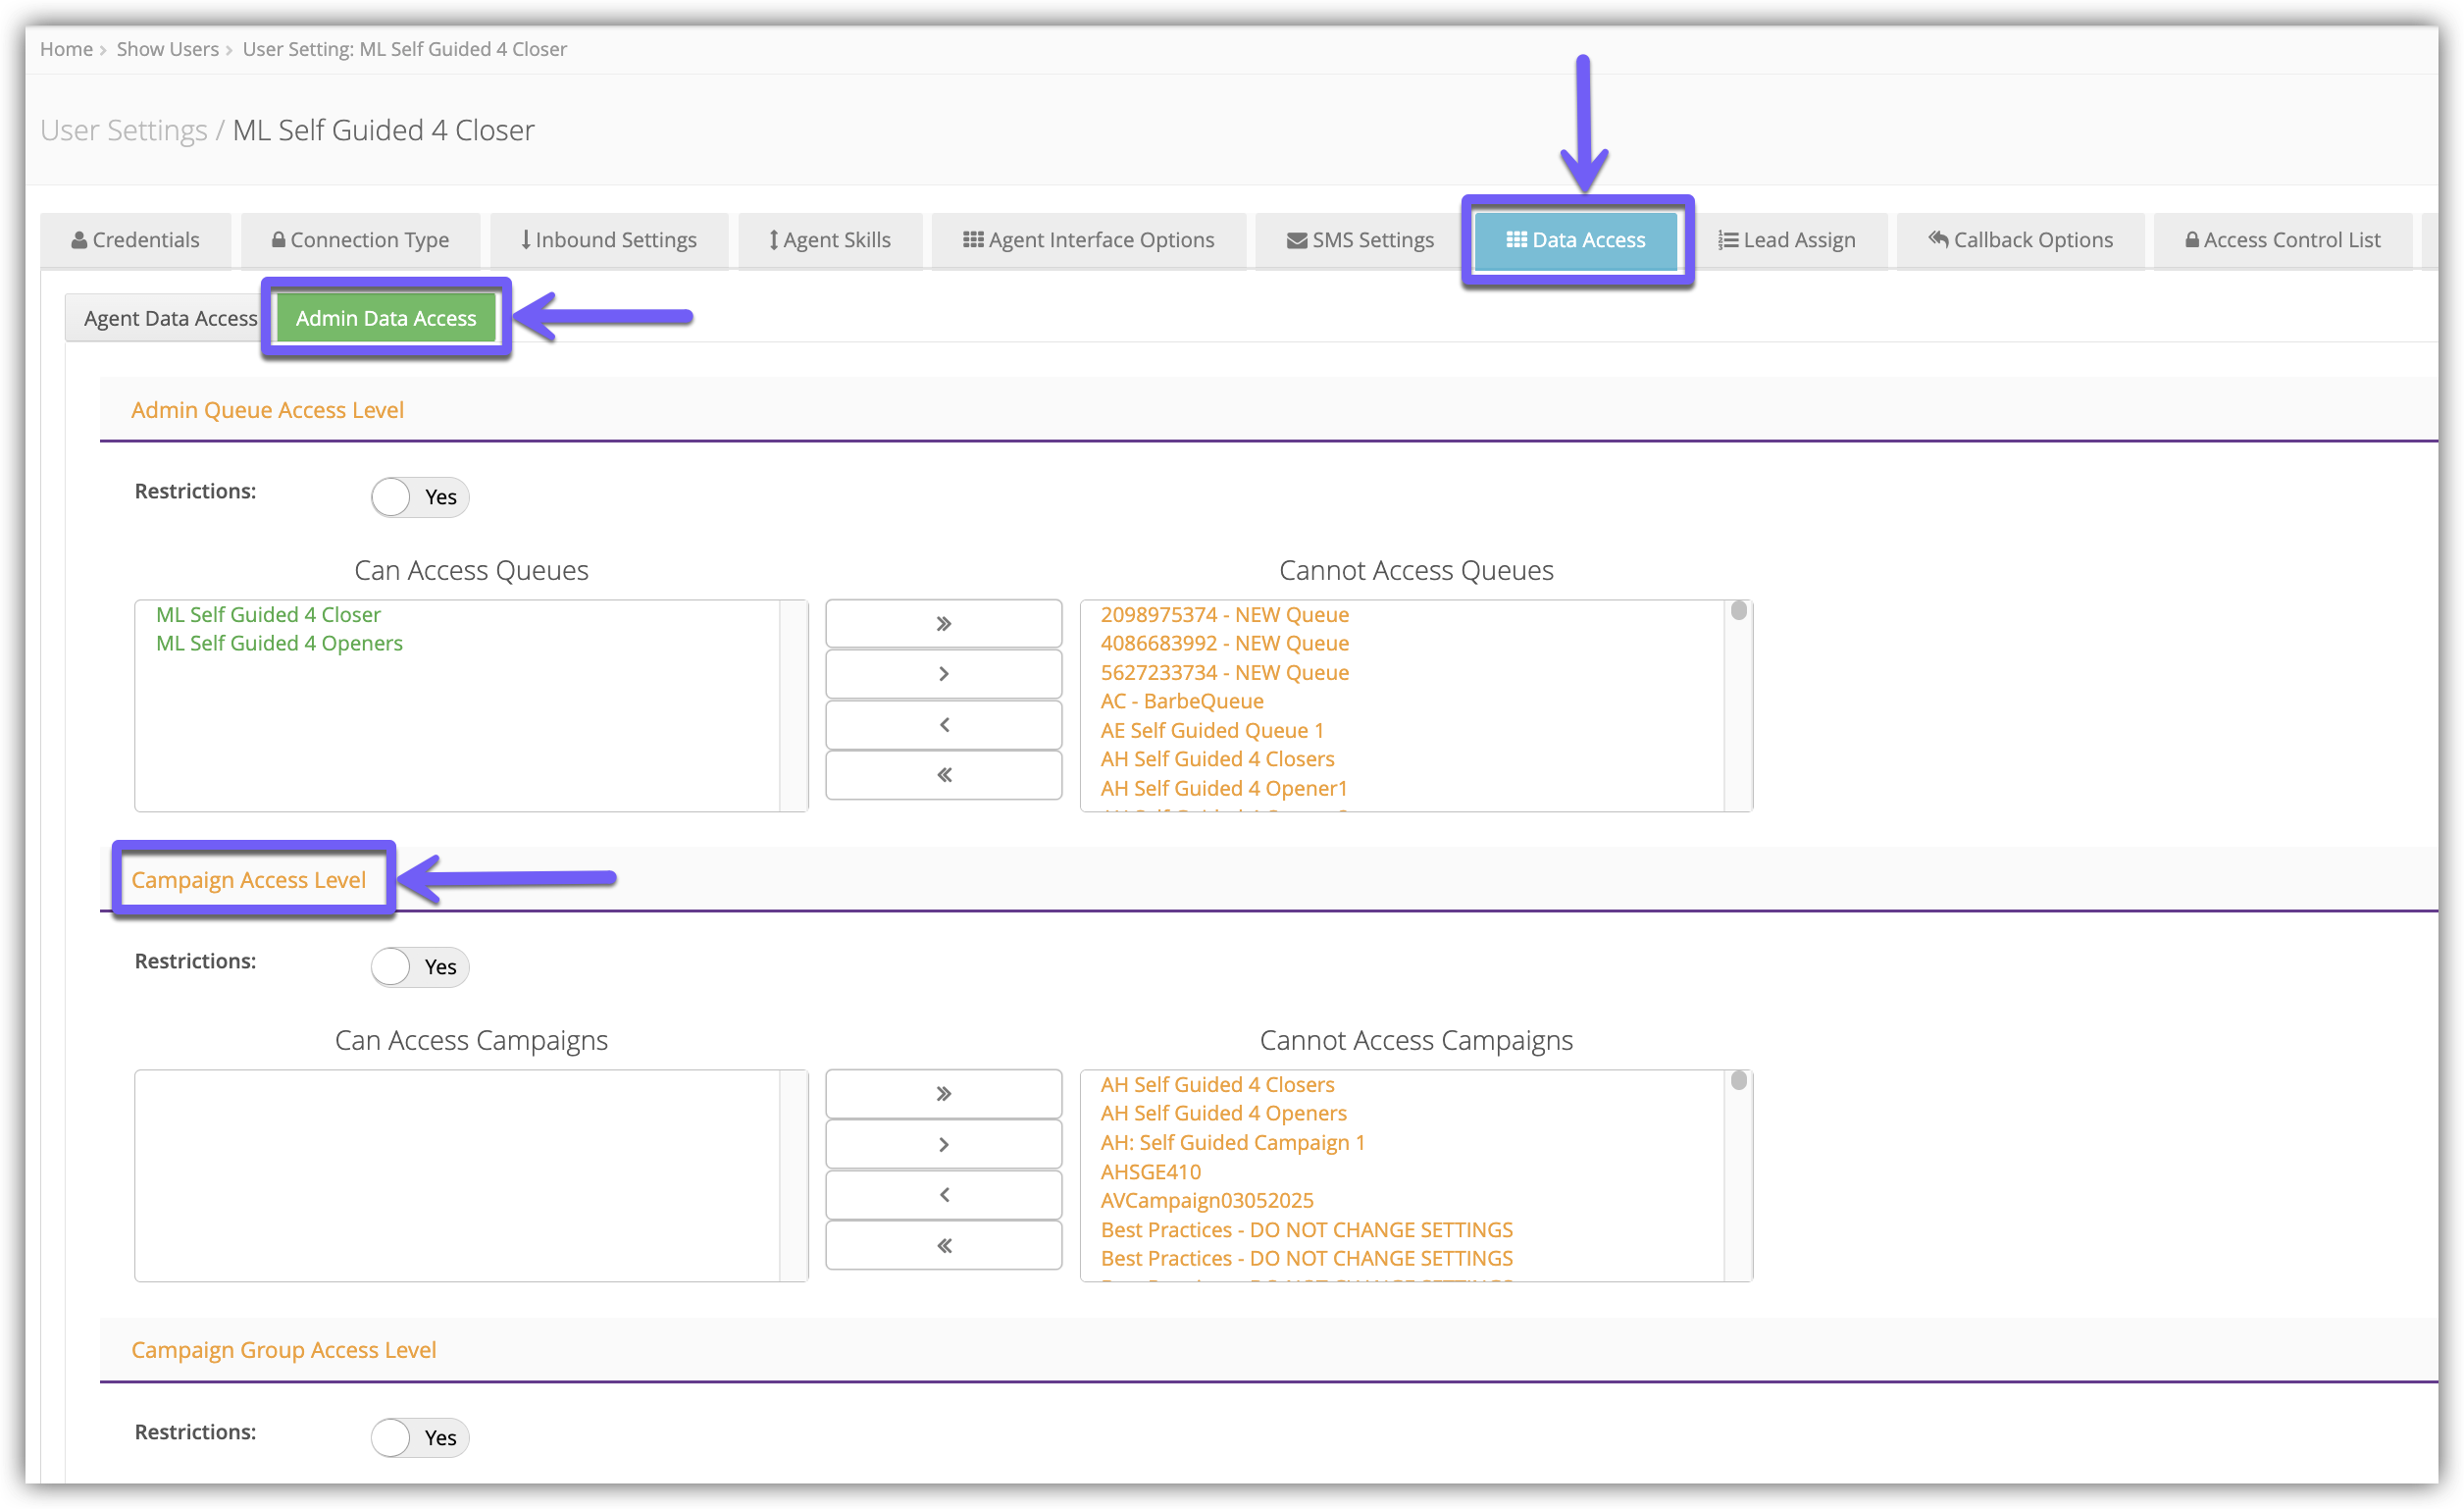This screenshot has height=1509, width=2464.
Task: Switch to Agent Data Access sub-tab
Action: tap(170, 318)
